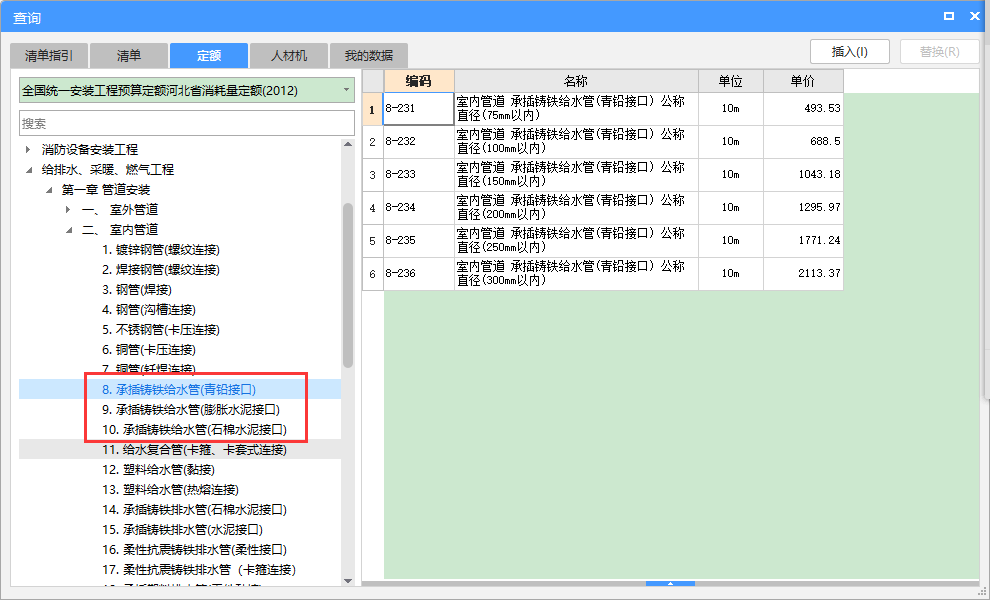Click row 3 number header
The image size is (990, 600).
click(373, 175)
